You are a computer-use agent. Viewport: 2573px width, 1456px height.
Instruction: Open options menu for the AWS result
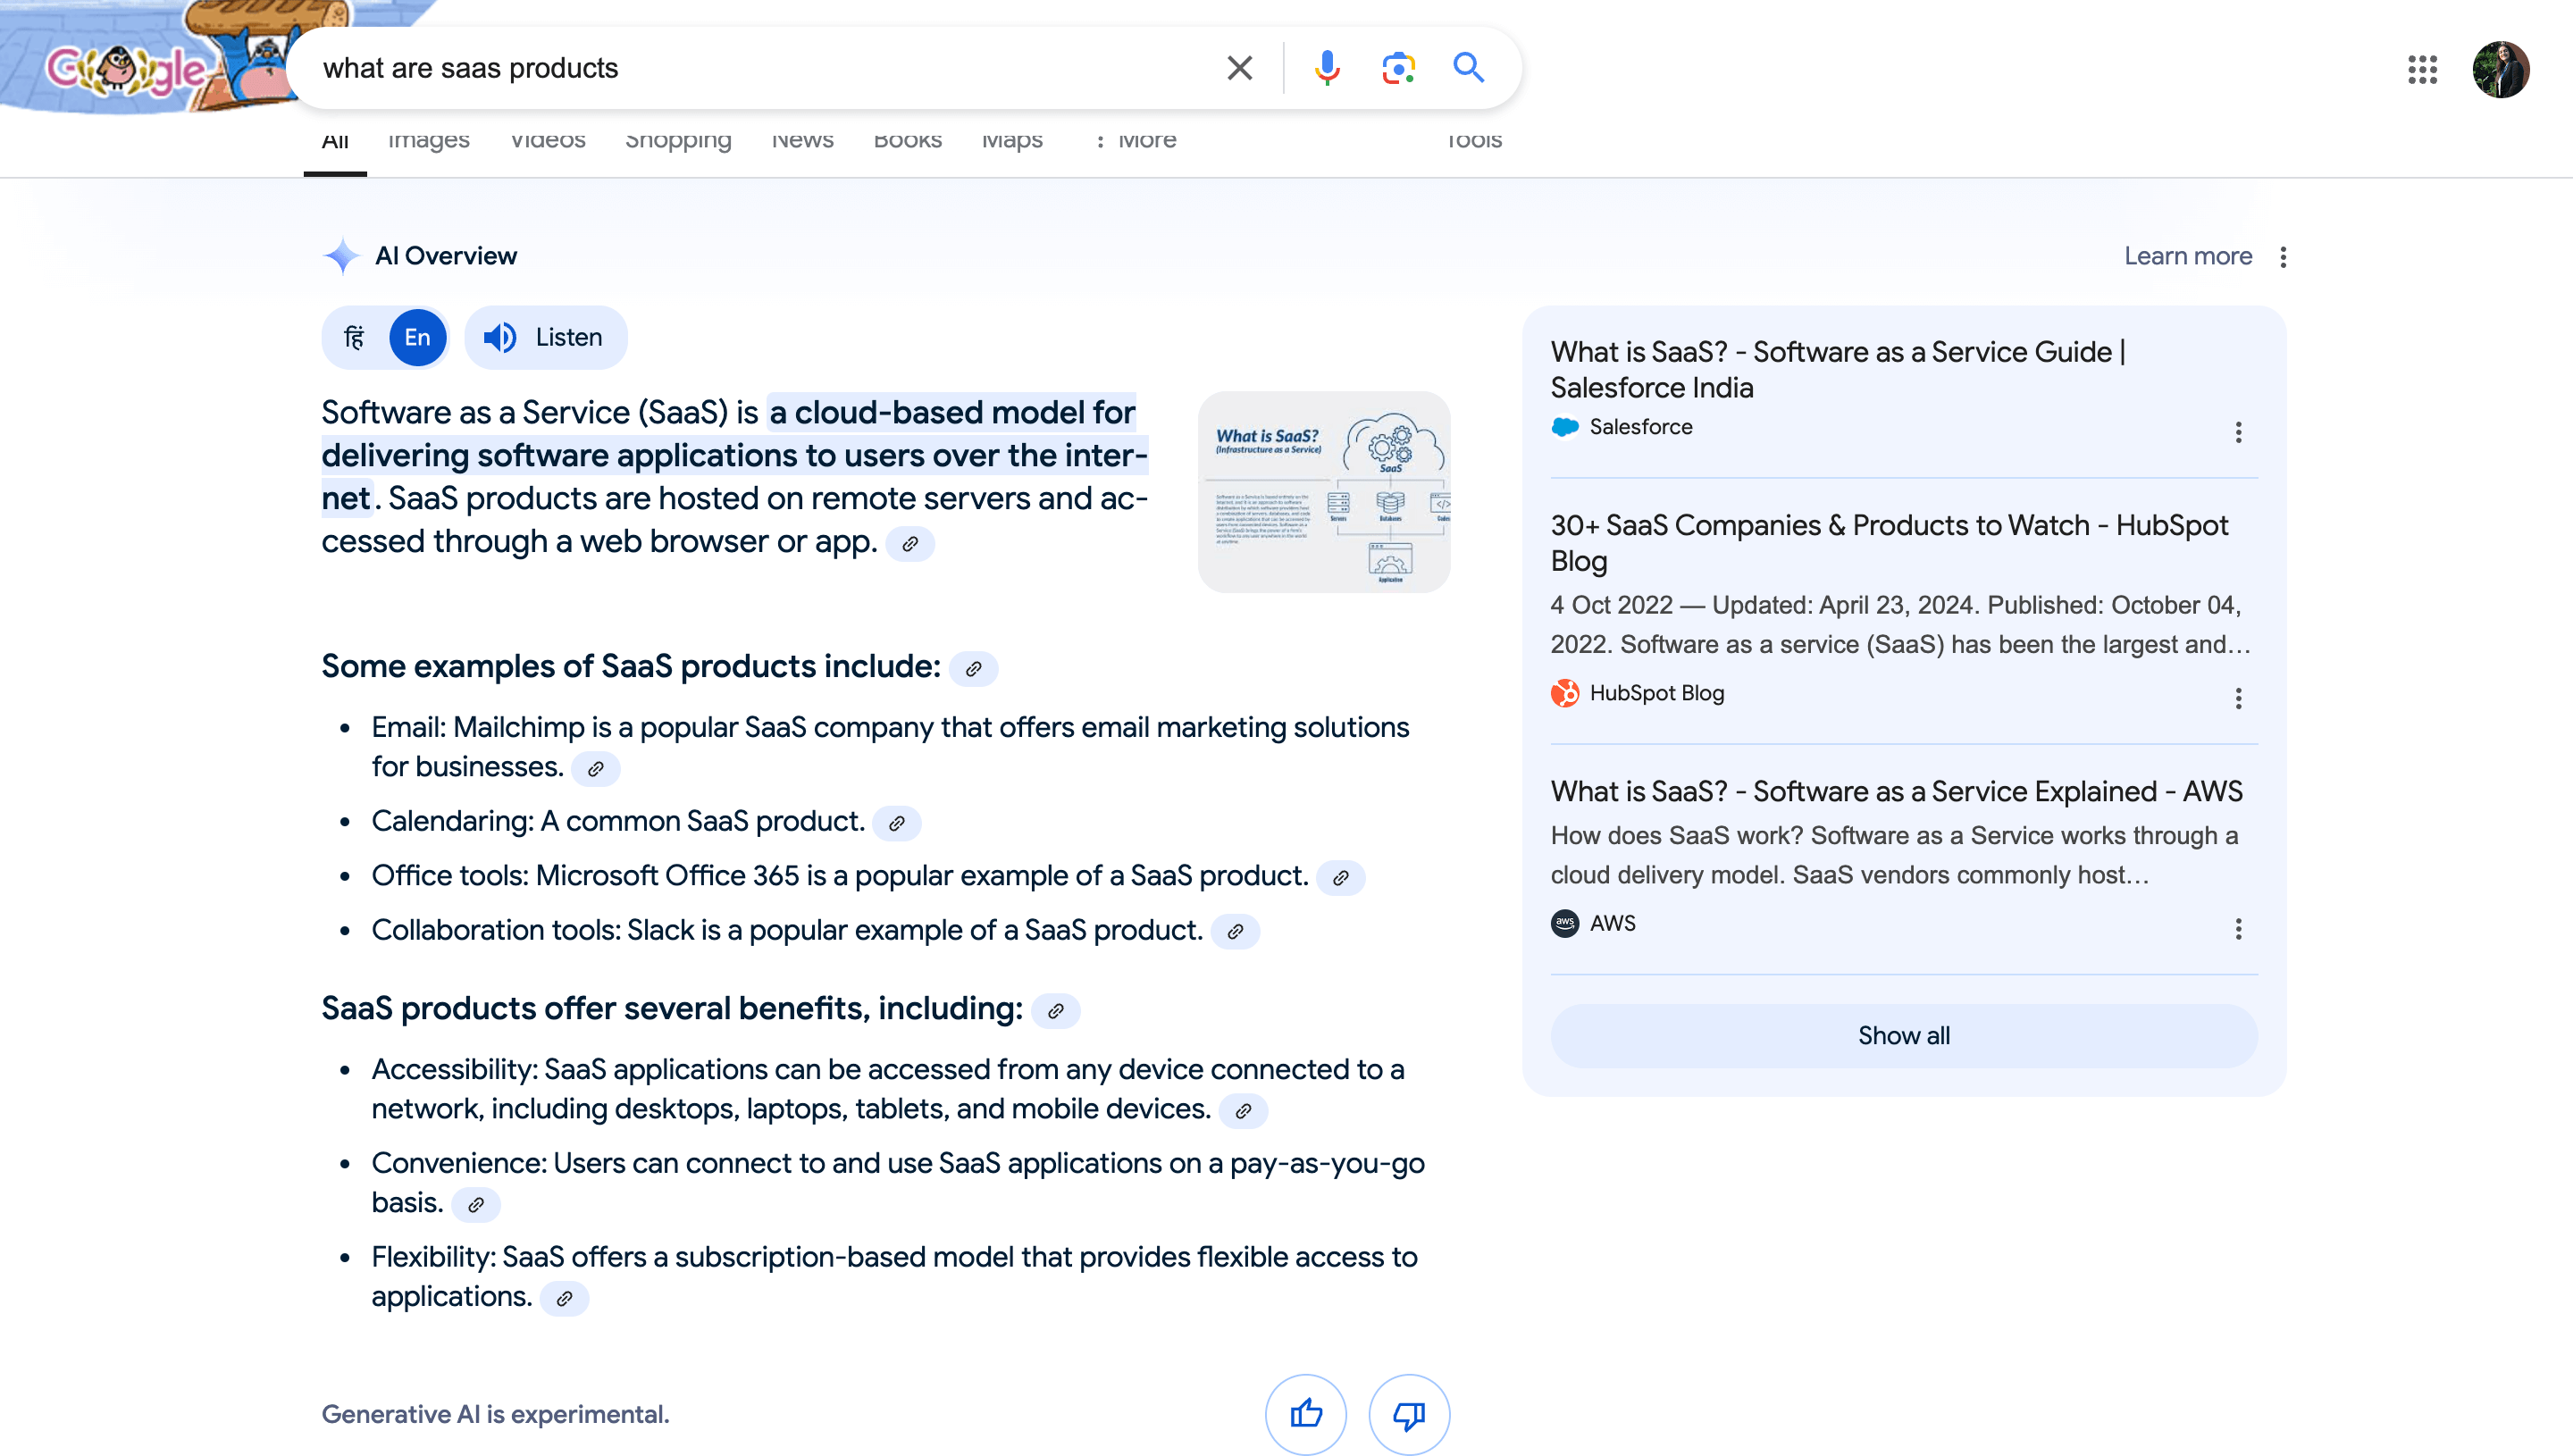click(x=2239, y=929)
